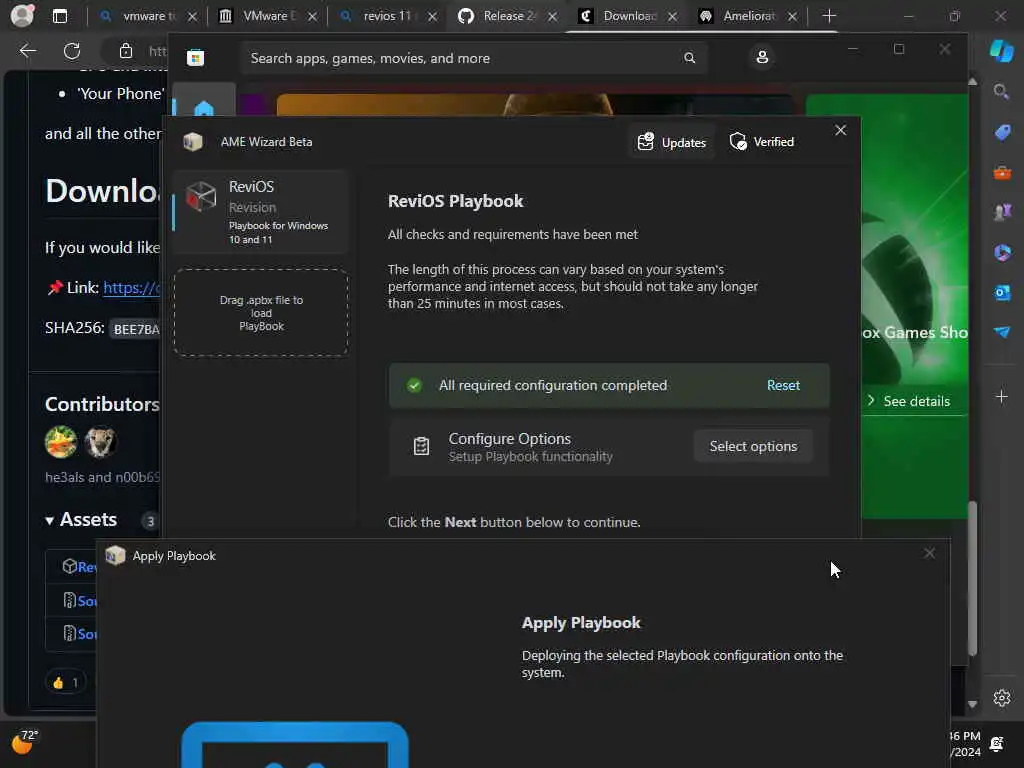The width and height of the screenshot is (1024, 768).
Task: Click the Select options button
Action: tap(753, 446)
